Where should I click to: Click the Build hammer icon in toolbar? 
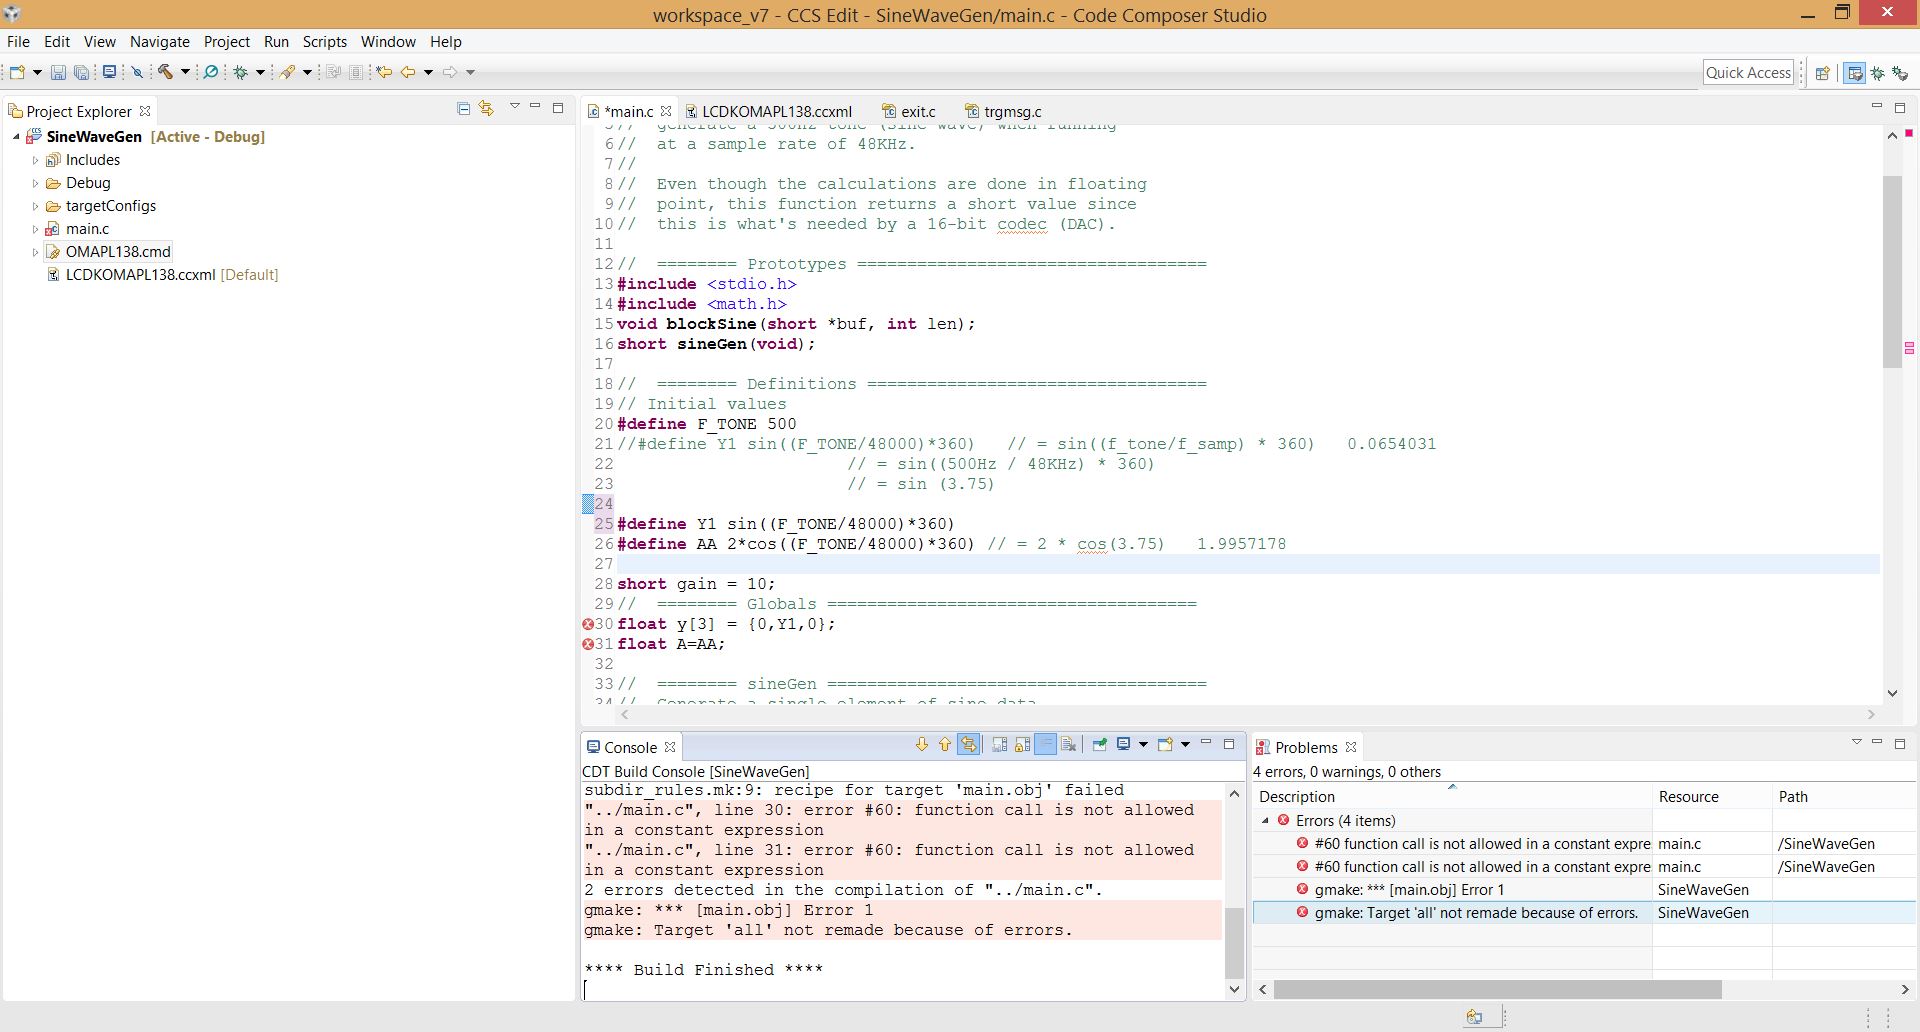click(x=166, y=72)
